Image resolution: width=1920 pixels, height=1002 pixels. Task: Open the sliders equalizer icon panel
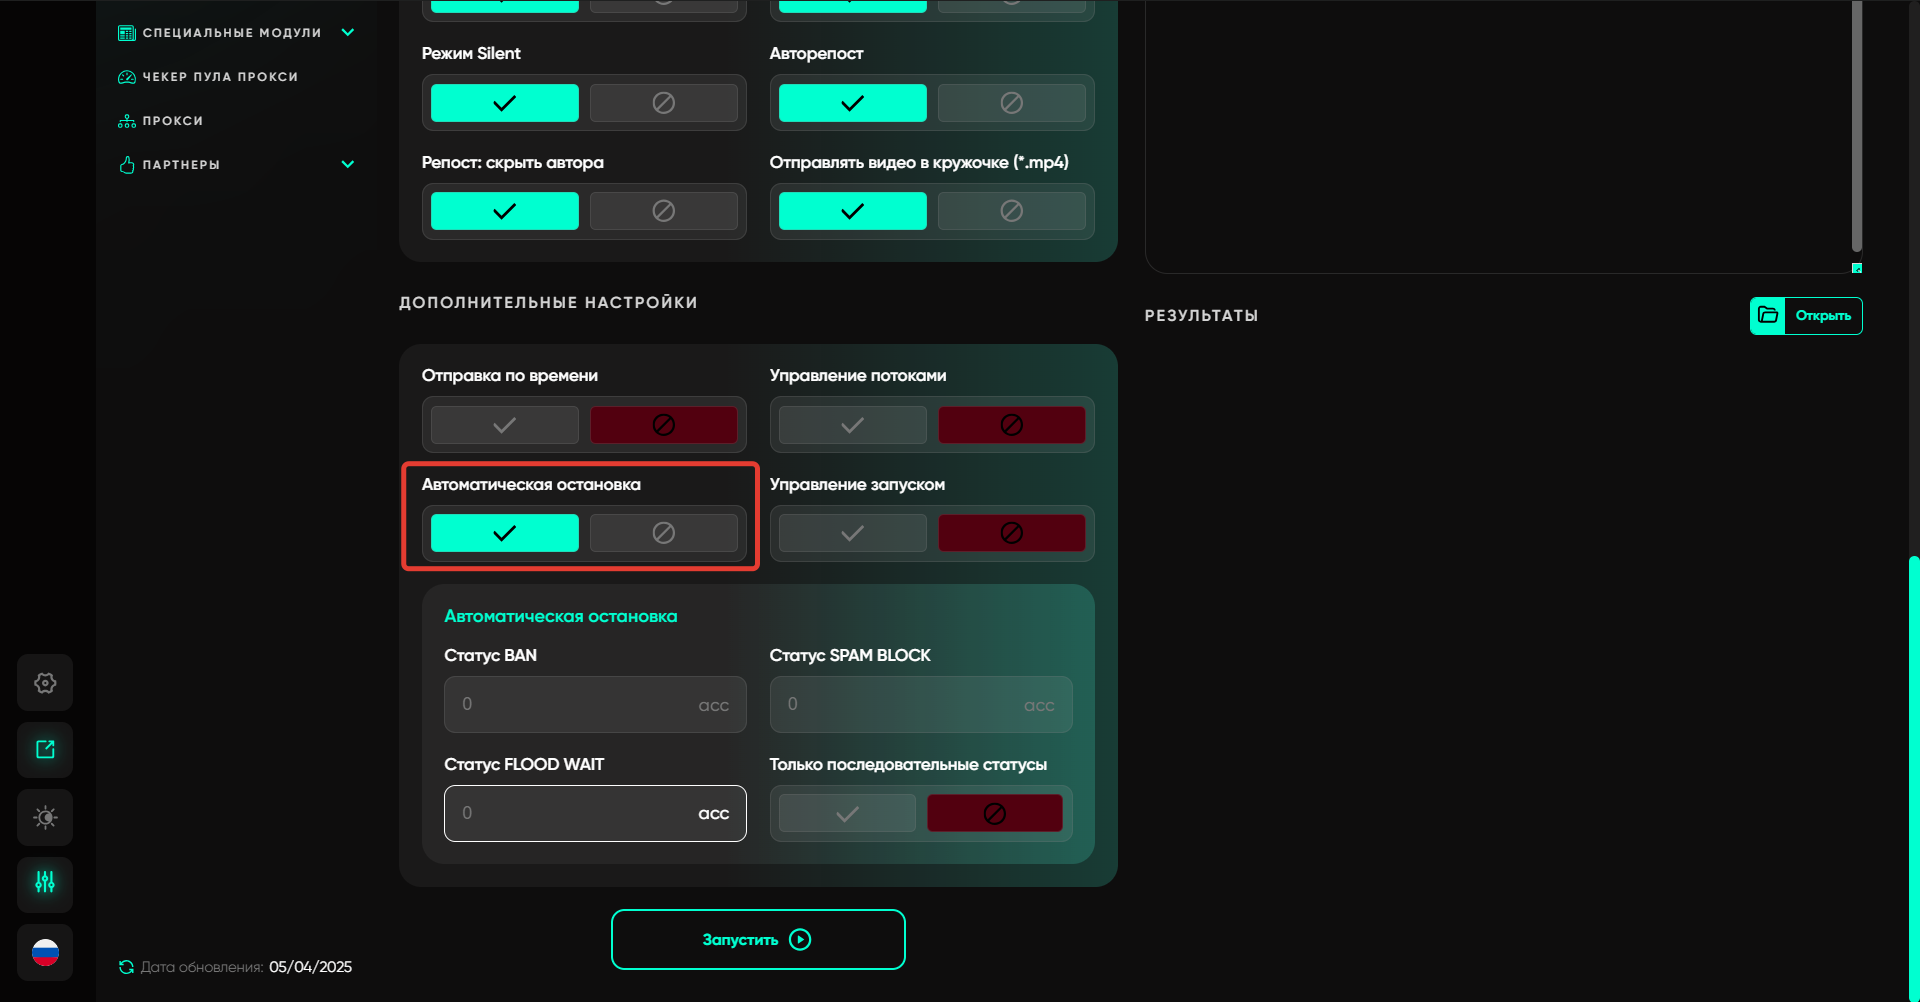click(45, 883)
